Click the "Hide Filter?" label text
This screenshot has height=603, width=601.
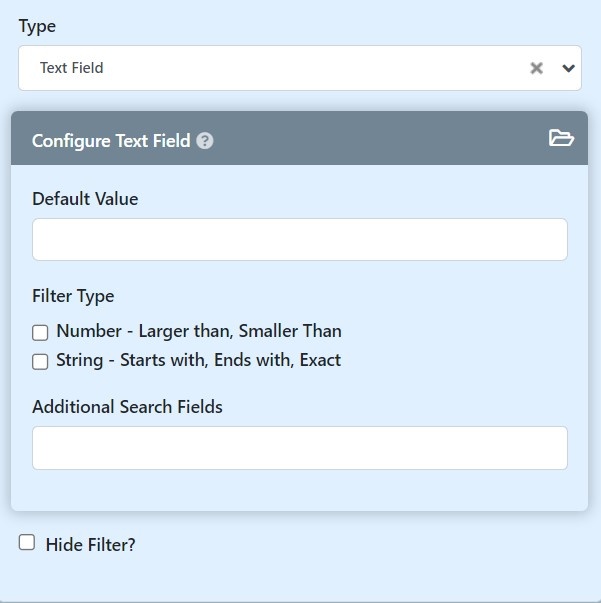pos(90,545)
